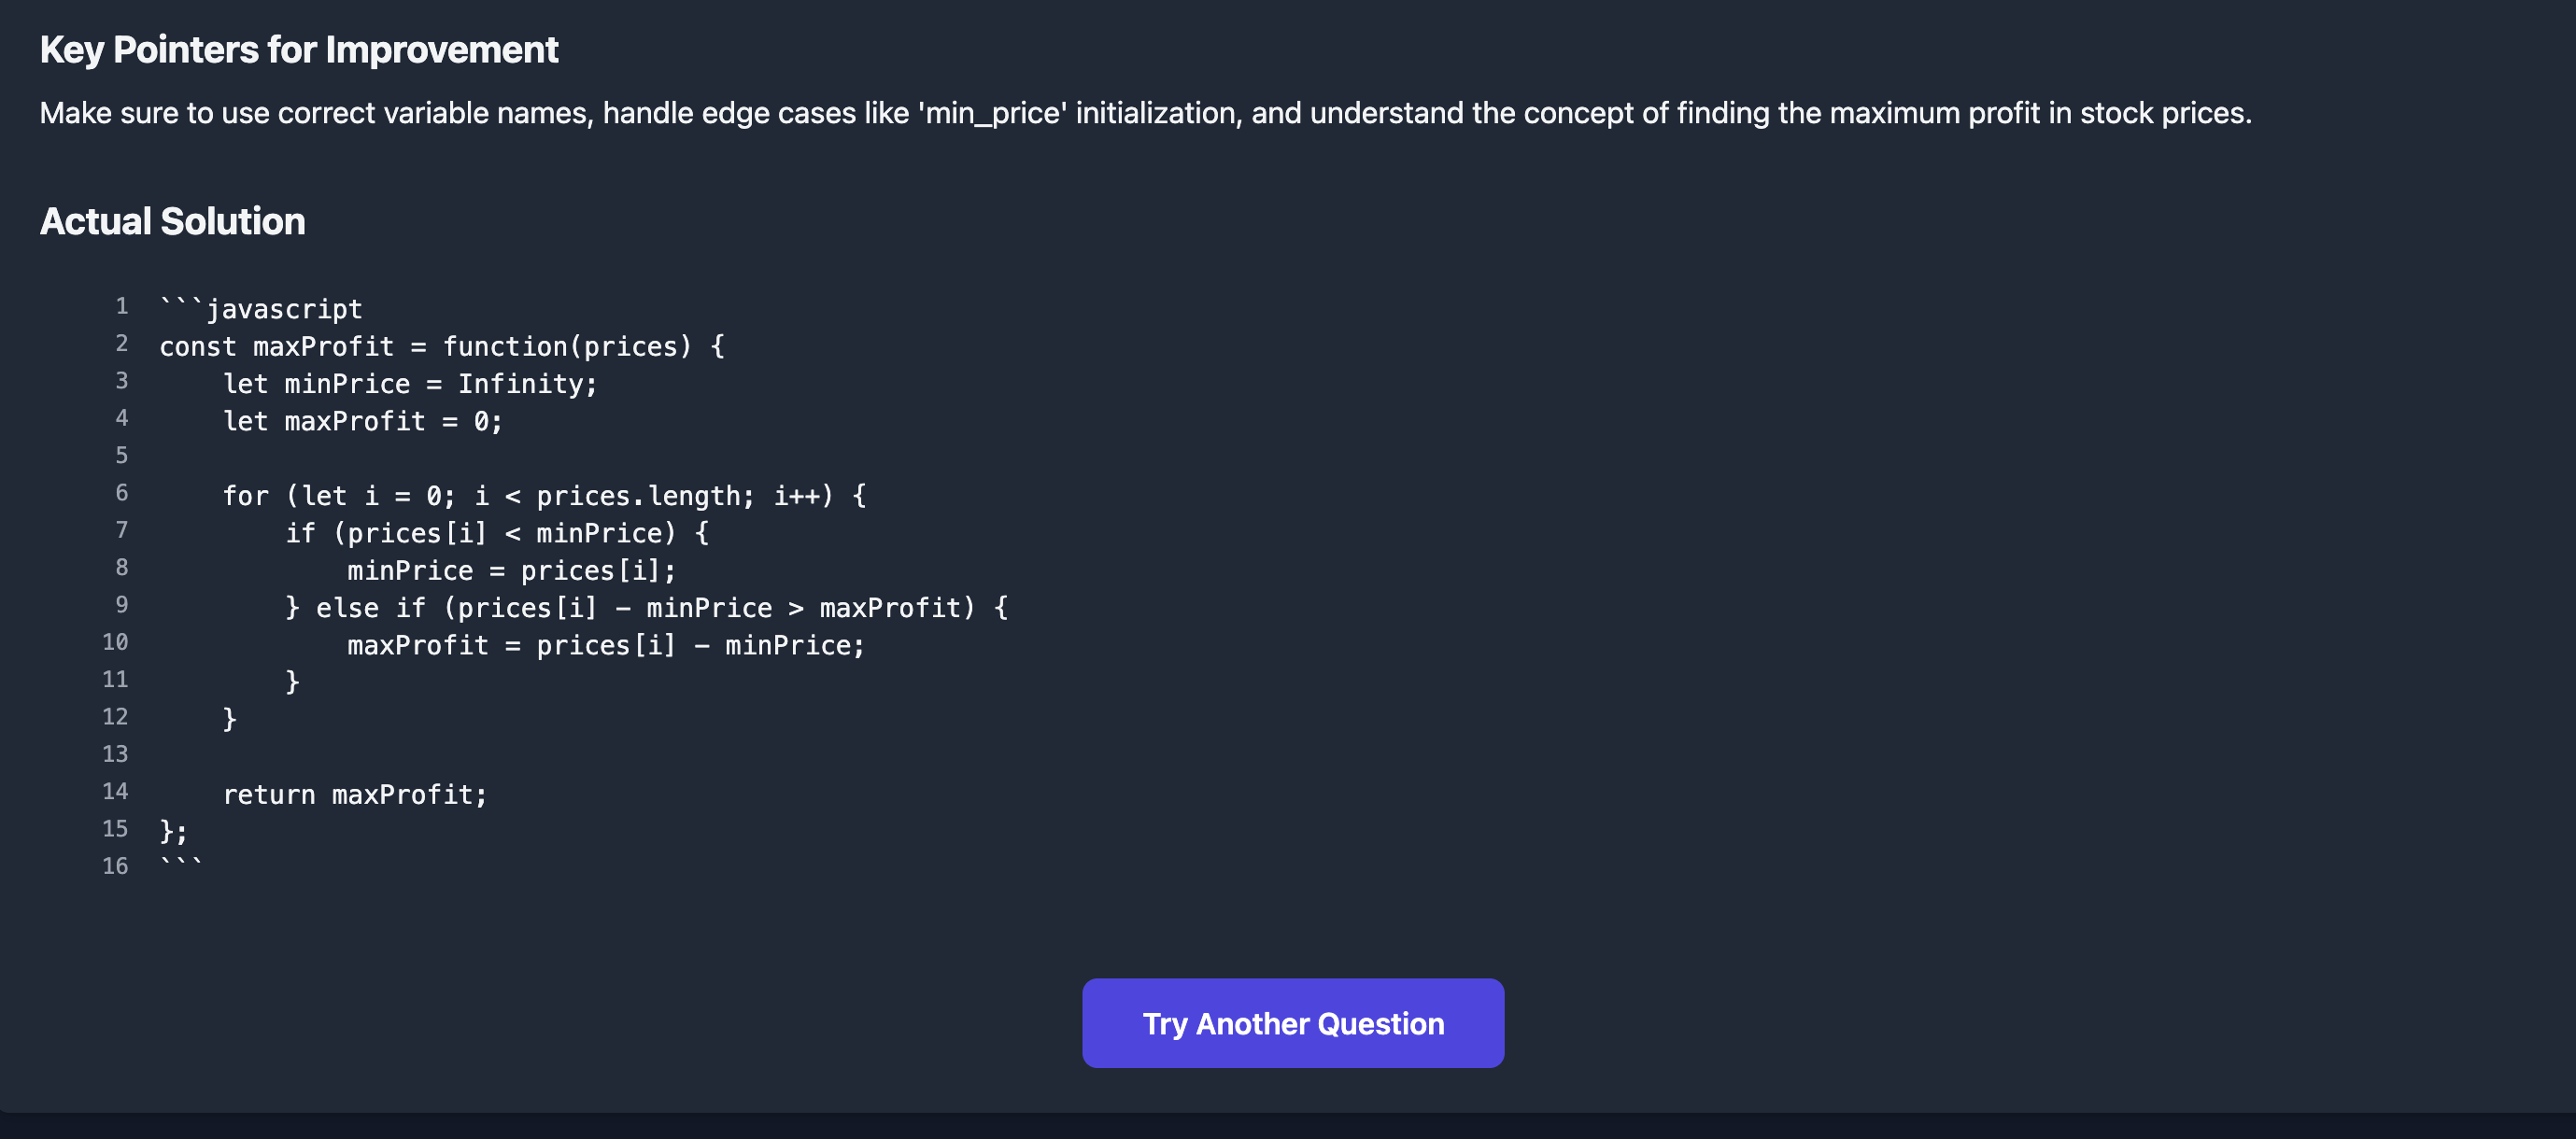Image resolution: width=2576 pixels, height=1139 pixels.
Task: Click the ```javascript opening fence line
Action: click(x=261, y=309)
